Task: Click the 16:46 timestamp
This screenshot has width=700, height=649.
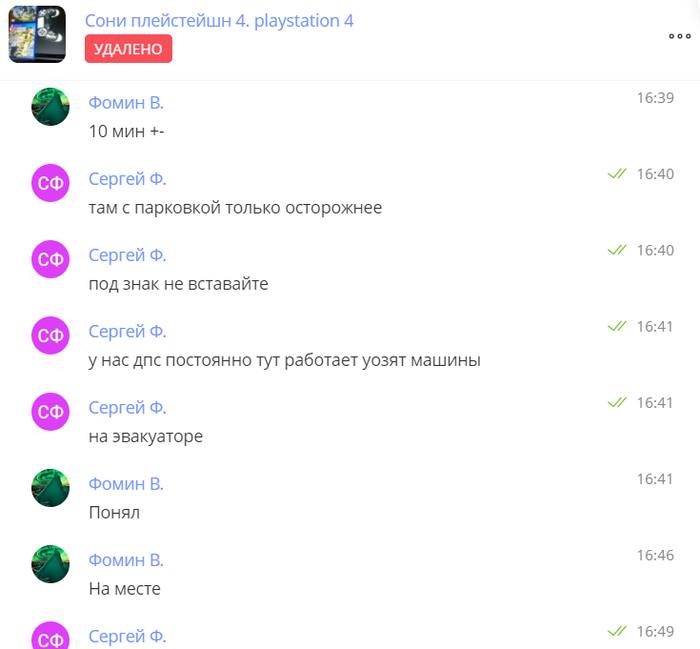Action: tap(655, 555)
